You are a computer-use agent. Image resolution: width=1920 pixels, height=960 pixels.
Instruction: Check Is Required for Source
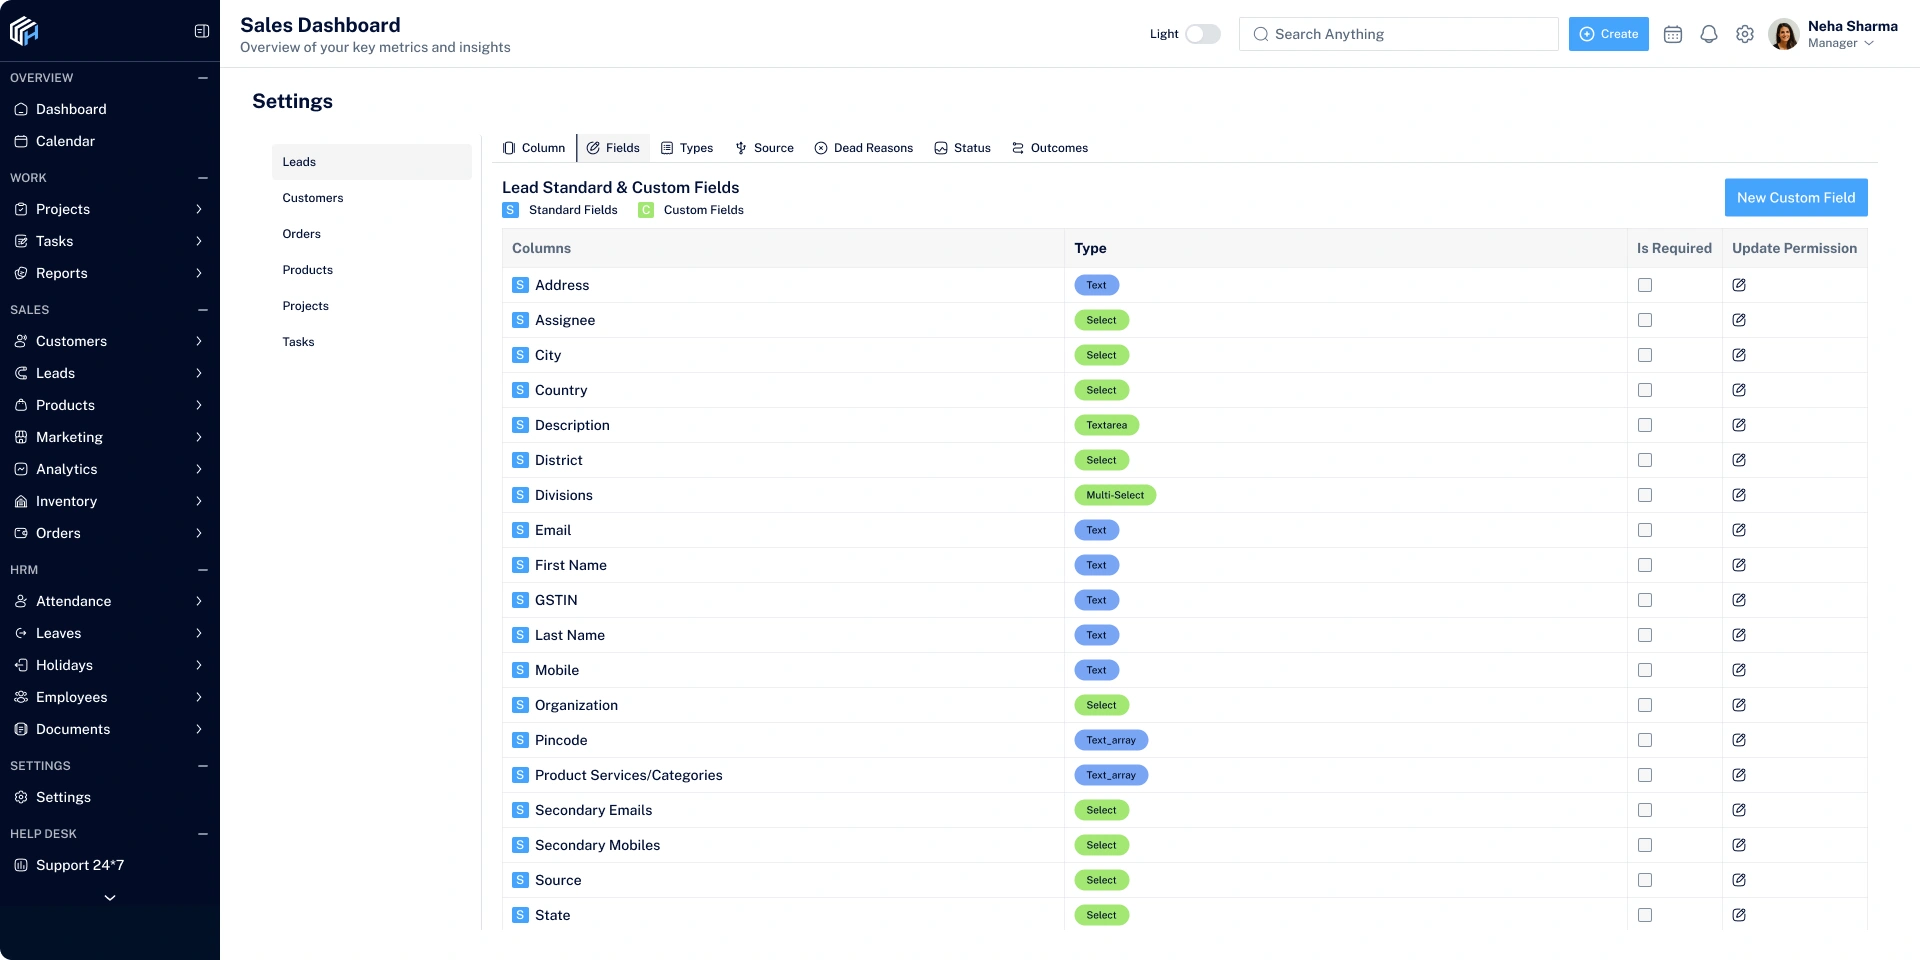click(x=1645, y=880)
